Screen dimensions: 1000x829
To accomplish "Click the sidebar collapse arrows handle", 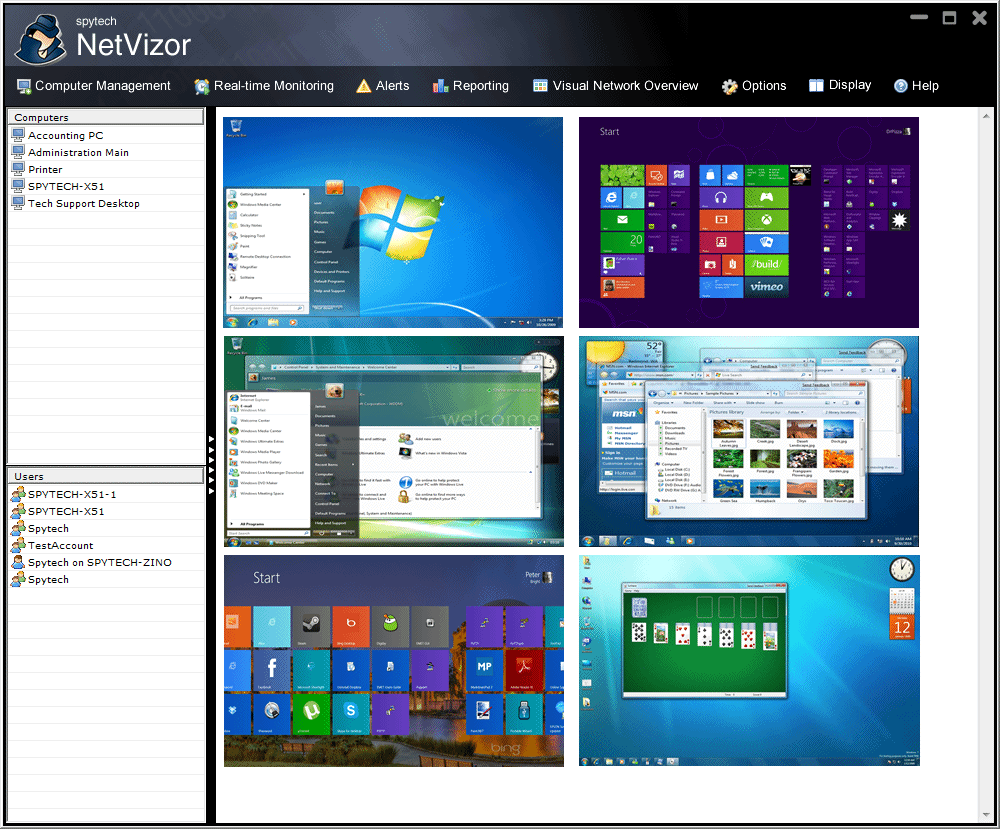I will (211, 465).
